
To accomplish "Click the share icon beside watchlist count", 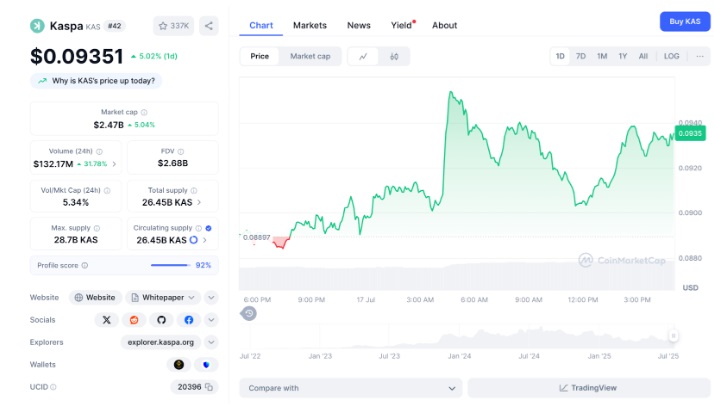I will click(x=208, y=26).
